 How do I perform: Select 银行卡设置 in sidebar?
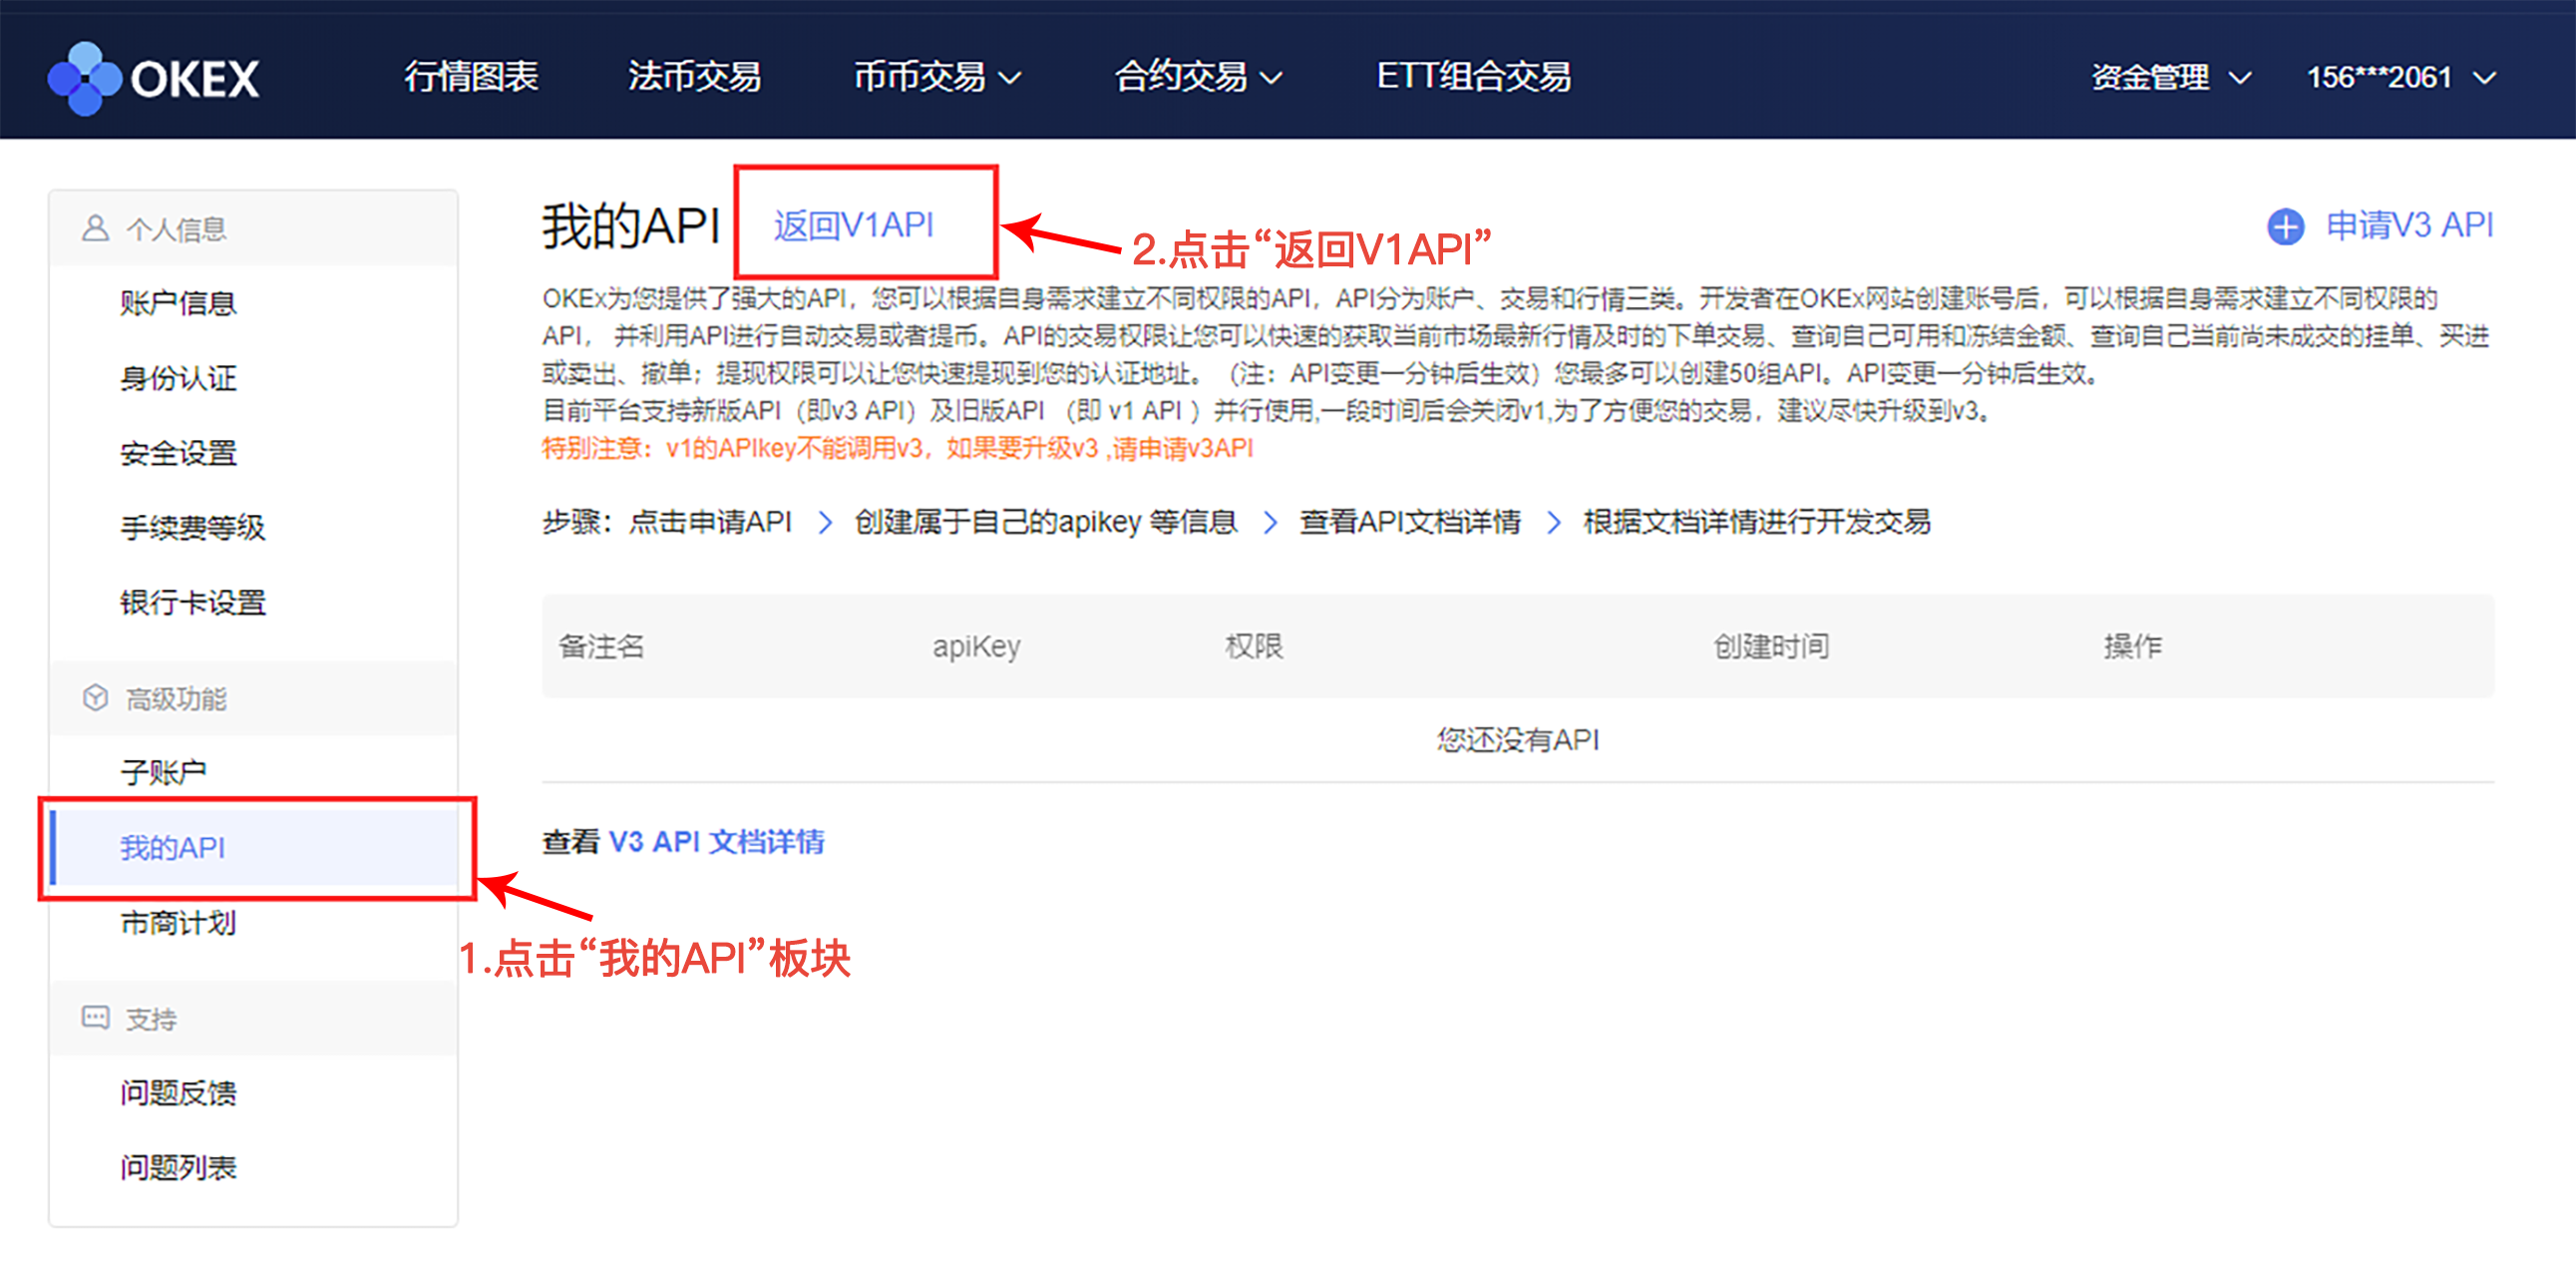pos(192,602)
